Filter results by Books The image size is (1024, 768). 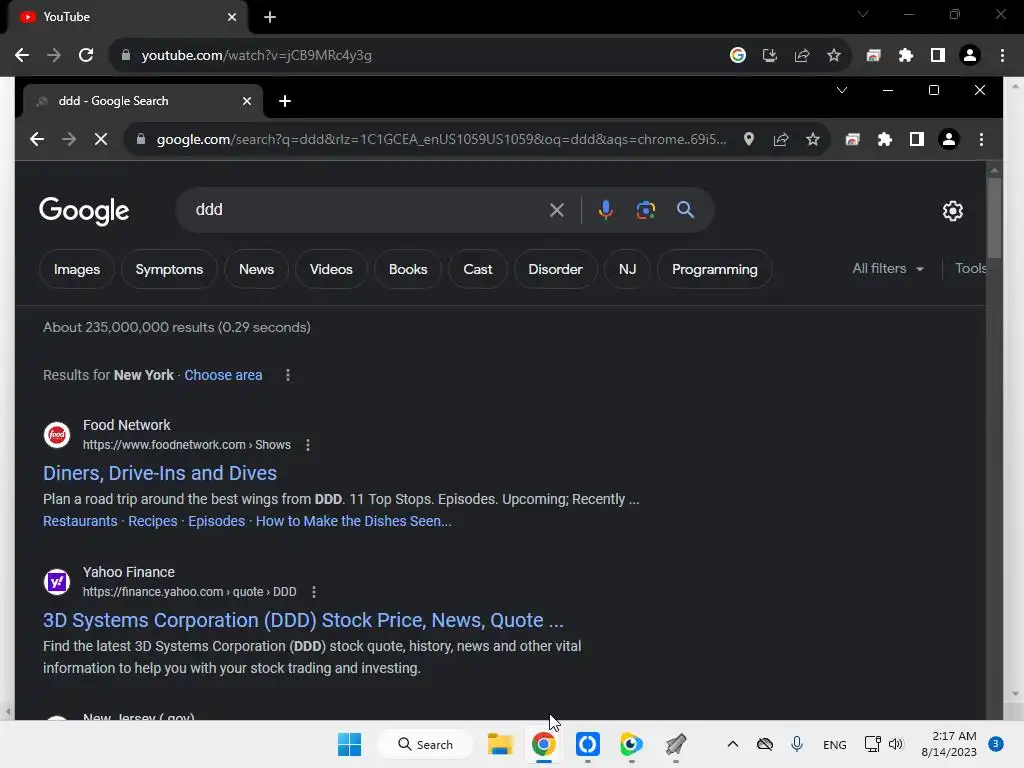tap(408, 269)
